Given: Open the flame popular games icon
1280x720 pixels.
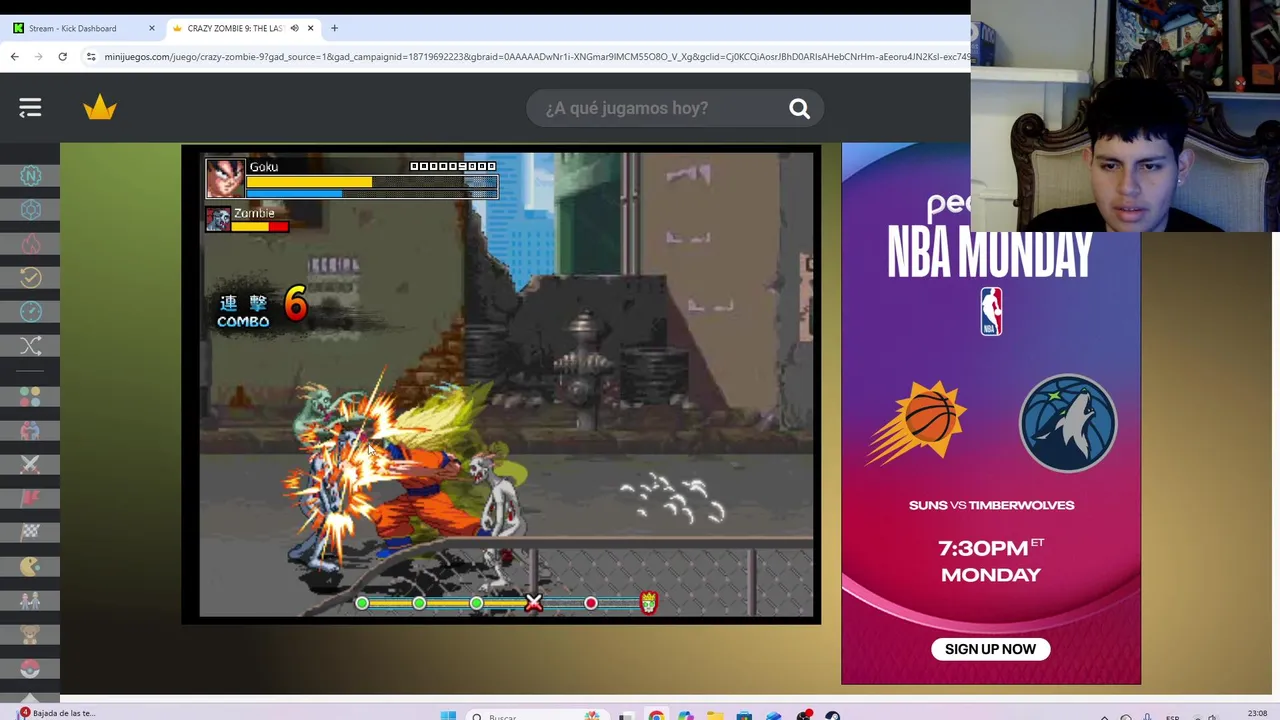Looking at the screenshot, I should tap(31, 244).
